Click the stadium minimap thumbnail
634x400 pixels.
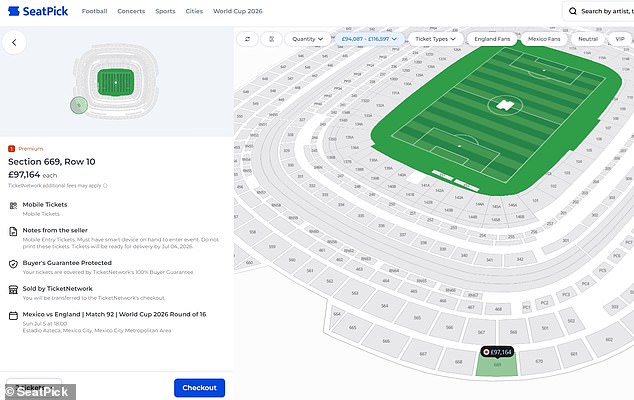pyautogui.click(x=116, y=82)
